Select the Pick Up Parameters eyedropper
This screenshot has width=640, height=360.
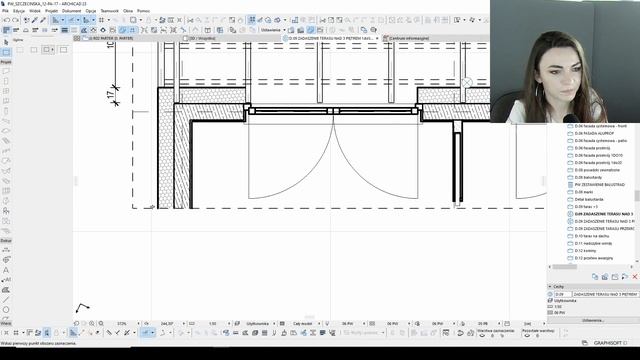tap(35, 20)
